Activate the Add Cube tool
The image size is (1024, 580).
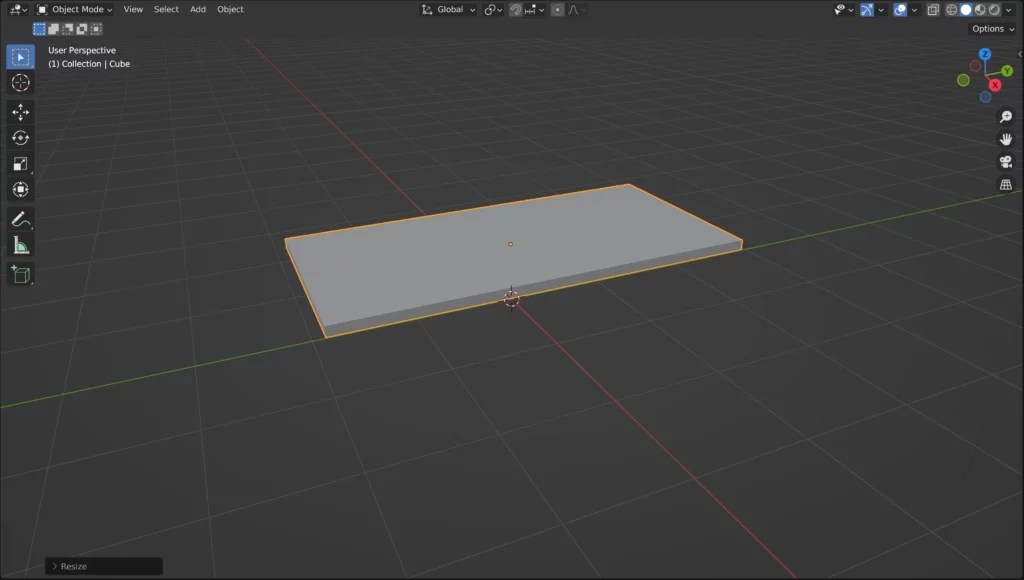pos(20,273)
